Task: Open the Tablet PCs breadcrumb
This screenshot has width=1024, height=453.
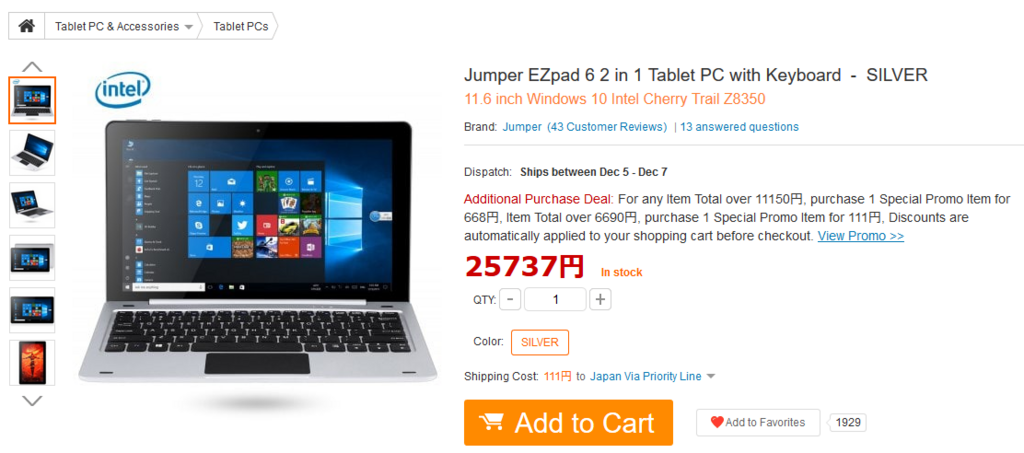Action: [x=240, y=27]
